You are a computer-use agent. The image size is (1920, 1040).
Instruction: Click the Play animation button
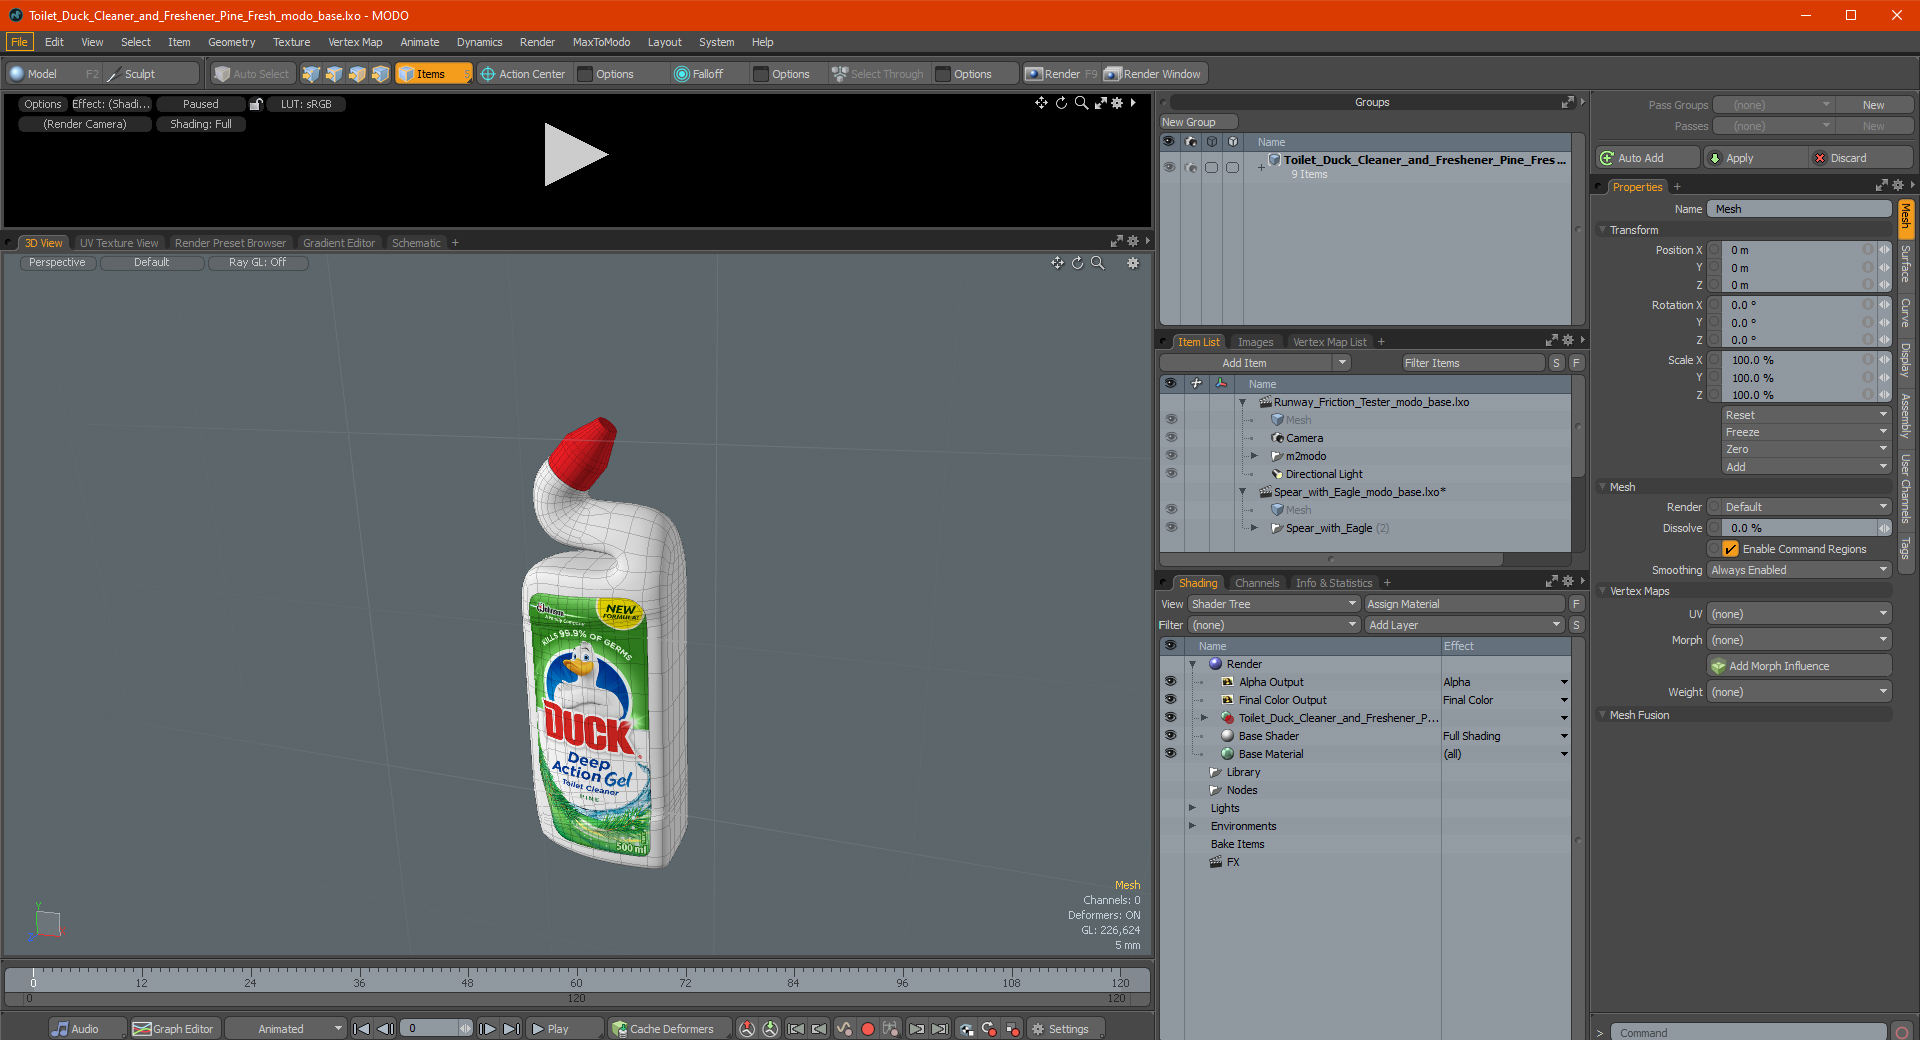pos(565,1029)
